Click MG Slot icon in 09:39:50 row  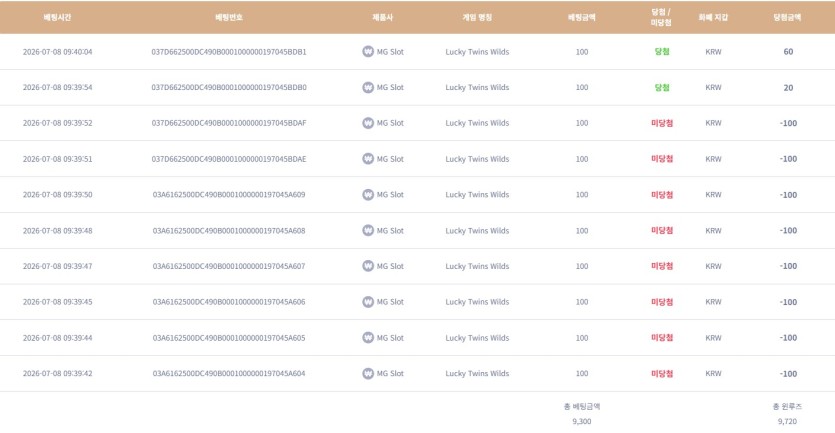pos(368,194)
